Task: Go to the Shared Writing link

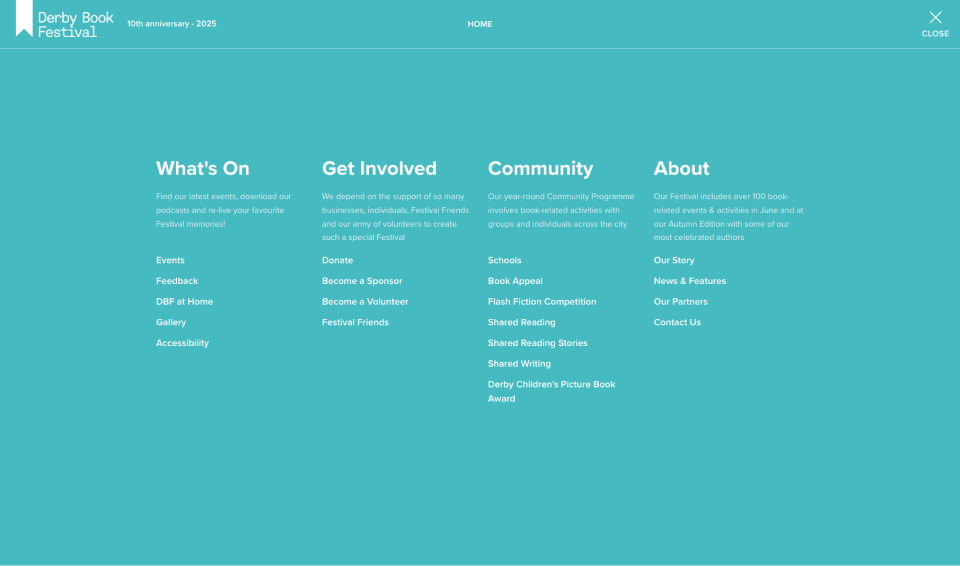Action: (x=519, y=364)
